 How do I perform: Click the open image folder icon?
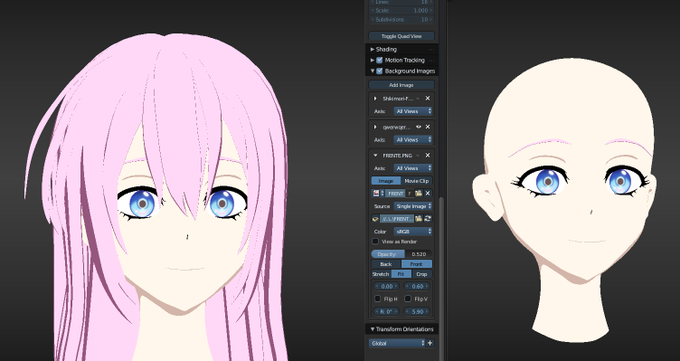point(418,194)
